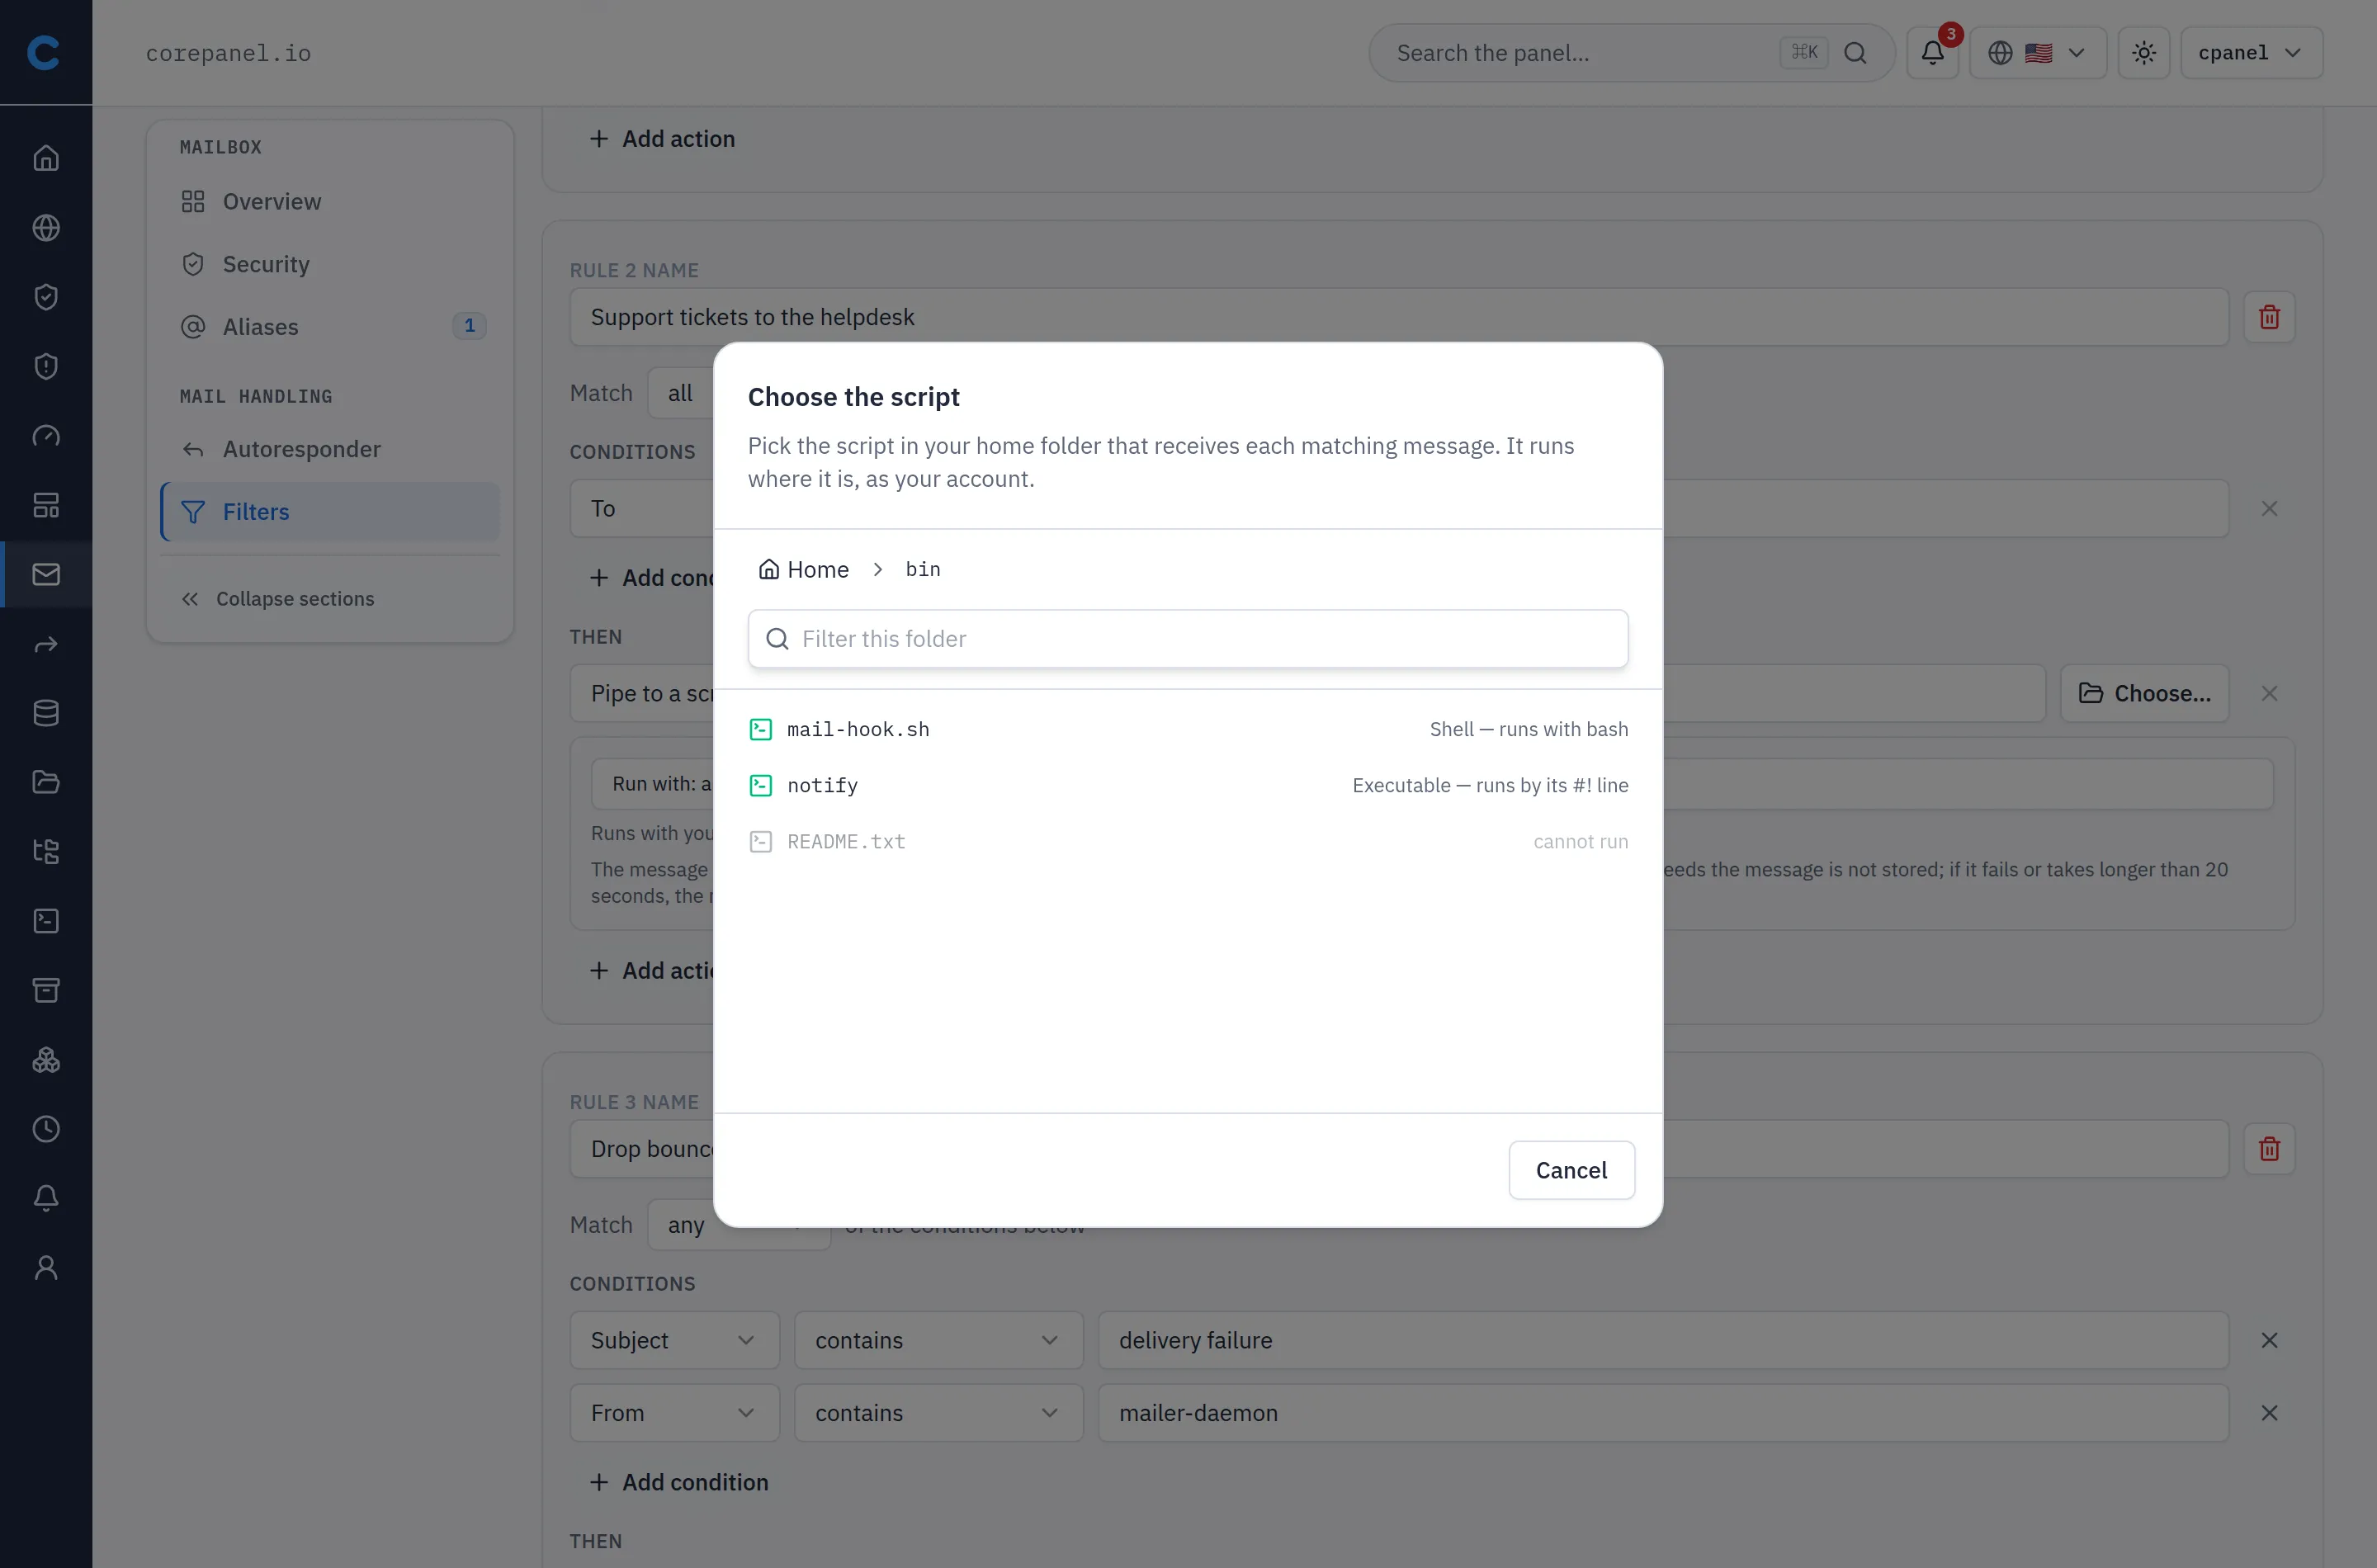Screen dimensions: 2377x1568
Task: Click the Choose... folder button
Action: coord(2144,693)
